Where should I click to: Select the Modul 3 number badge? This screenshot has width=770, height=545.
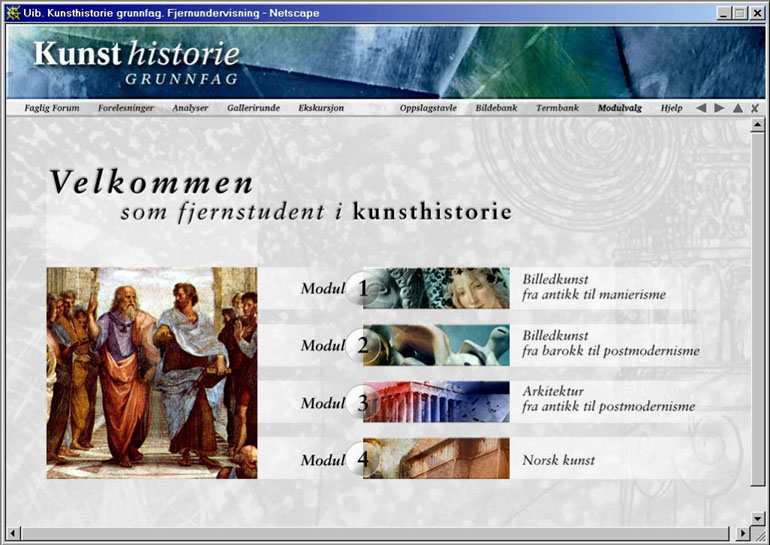point(362,403)
